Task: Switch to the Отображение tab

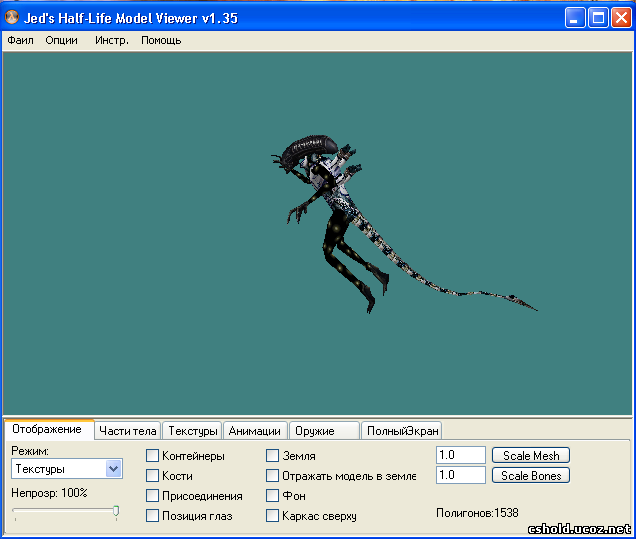Action: coord(47,429)
